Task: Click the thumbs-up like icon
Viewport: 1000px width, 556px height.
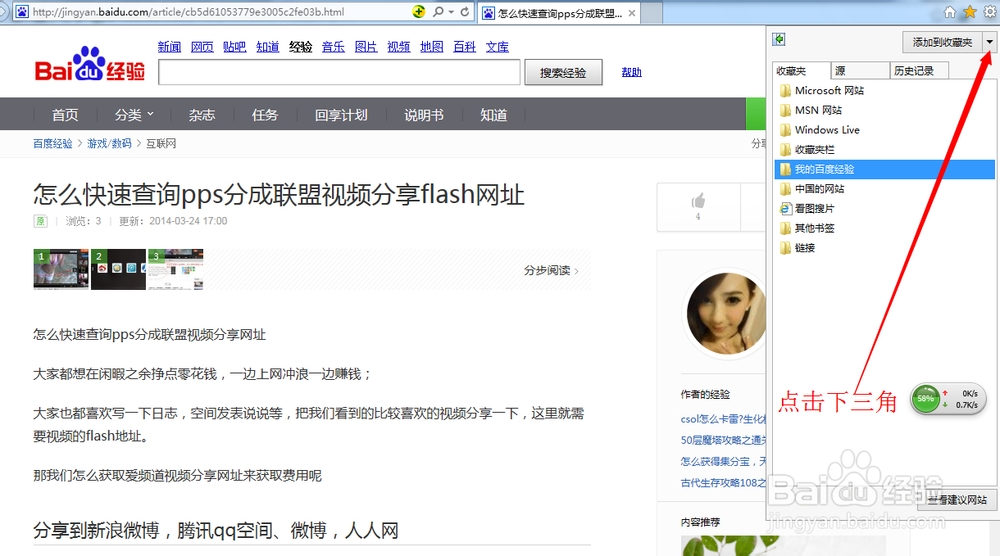Action: 698,201
